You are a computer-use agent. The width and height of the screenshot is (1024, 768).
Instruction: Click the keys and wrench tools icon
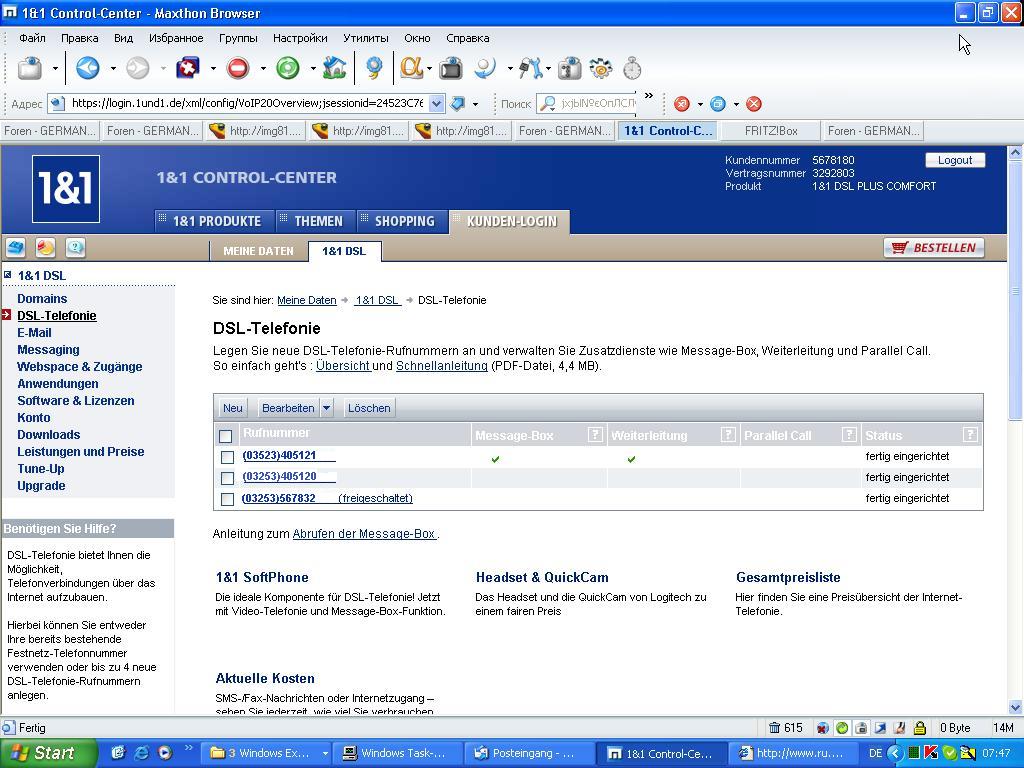click(530, 68)
